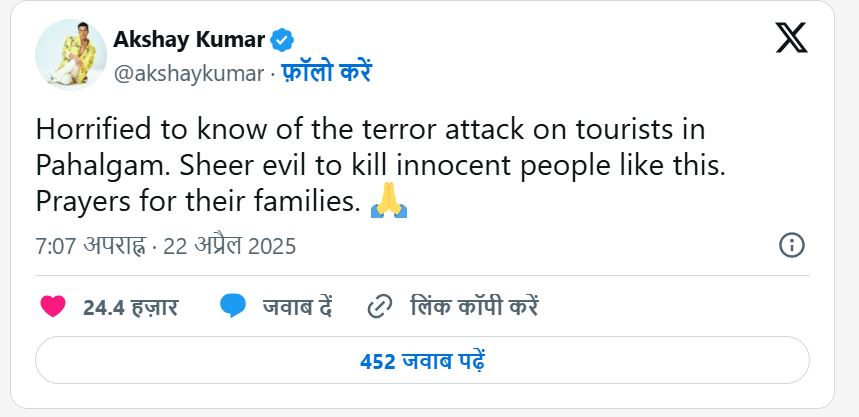
Task: Click the blue reply bubble icon
Action: 233,306
